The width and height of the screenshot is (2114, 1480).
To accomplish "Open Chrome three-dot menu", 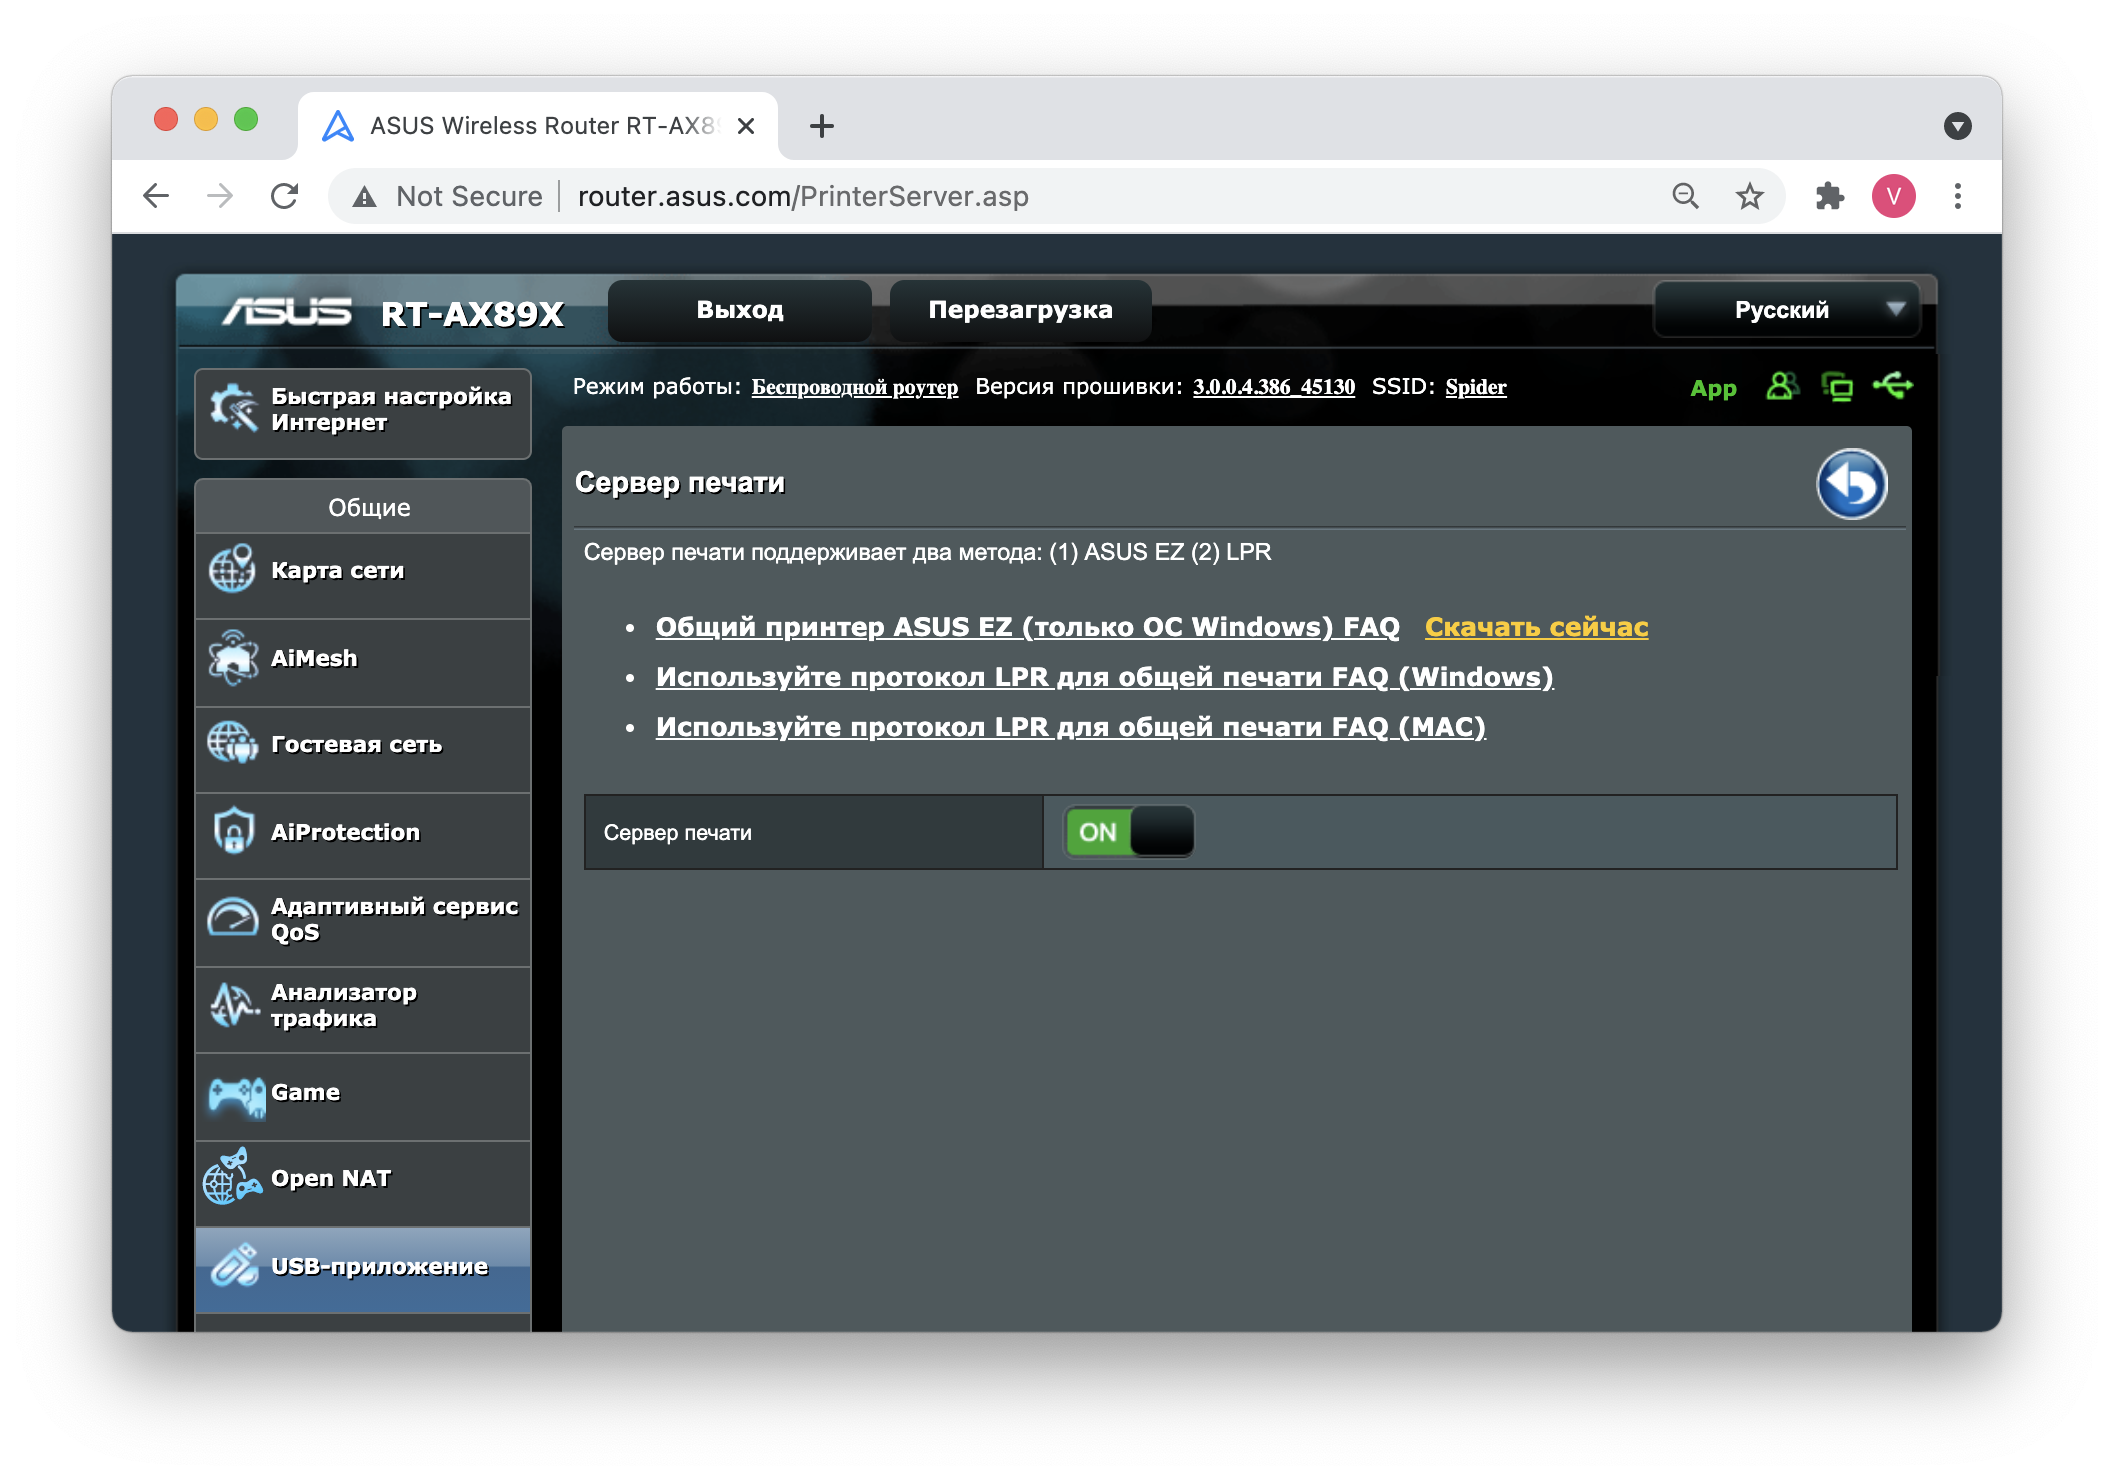I will [1957, 196].
